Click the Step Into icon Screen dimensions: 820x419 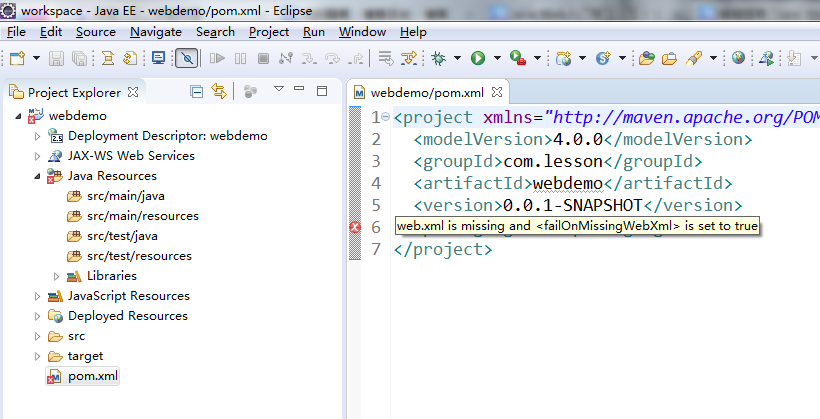point(309,58)
